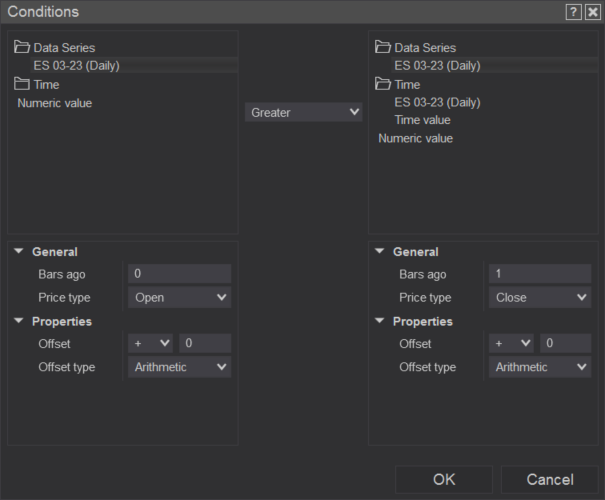
Task: Open left Offset type Arithmetic dropdown
Action: [179, 367]
